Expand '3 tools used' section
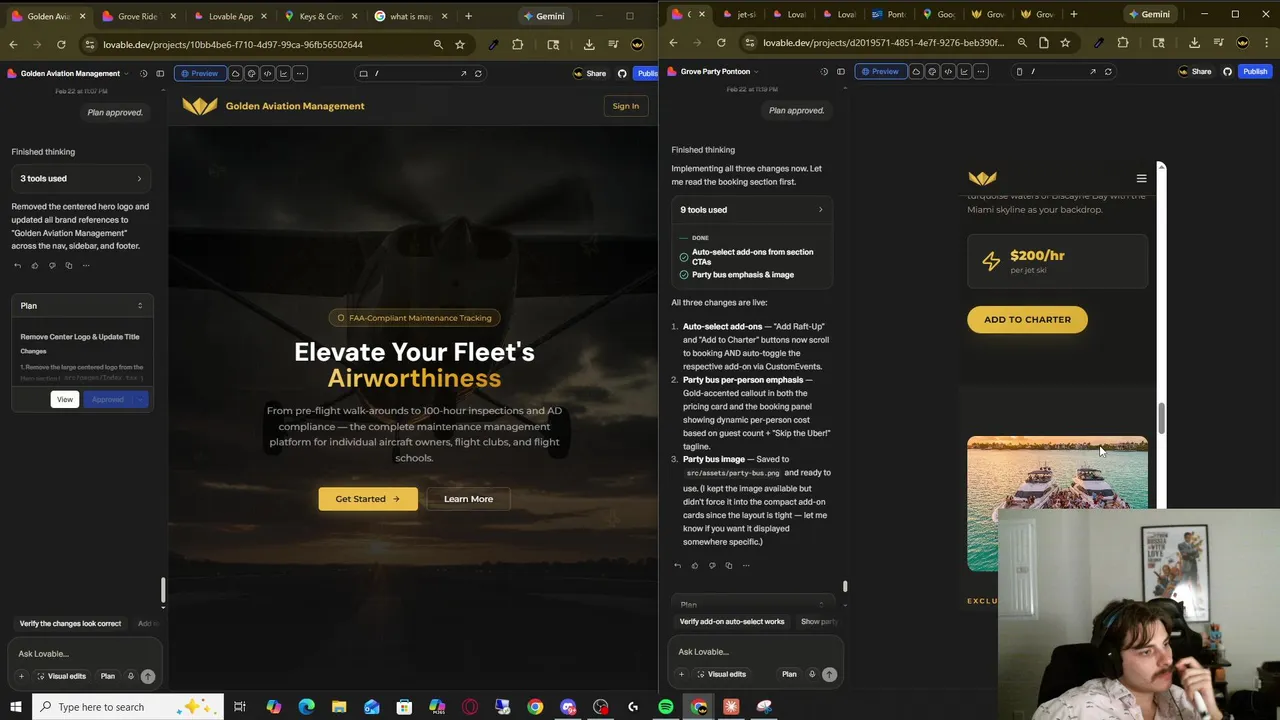The height and width of the screenshot is (720, 1280). coord(82,178)
